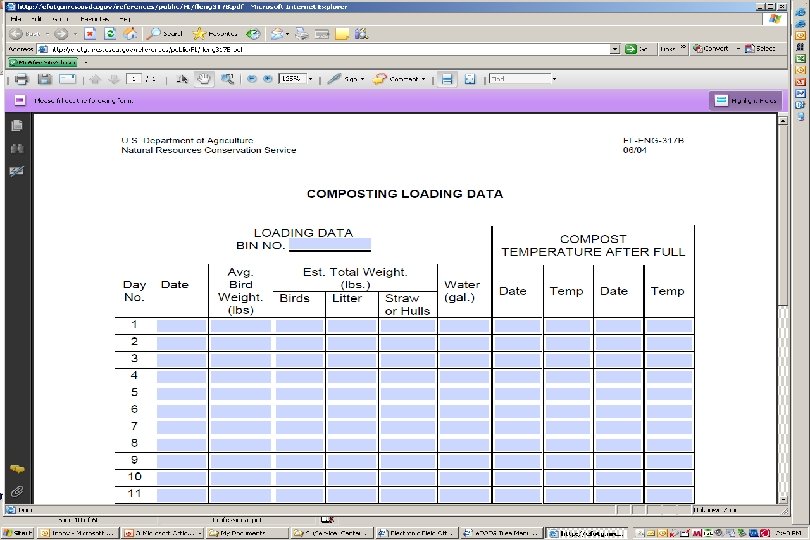810x540 pixels.
Task: Expand the address bar dropdown arrow
Action: 613,48
